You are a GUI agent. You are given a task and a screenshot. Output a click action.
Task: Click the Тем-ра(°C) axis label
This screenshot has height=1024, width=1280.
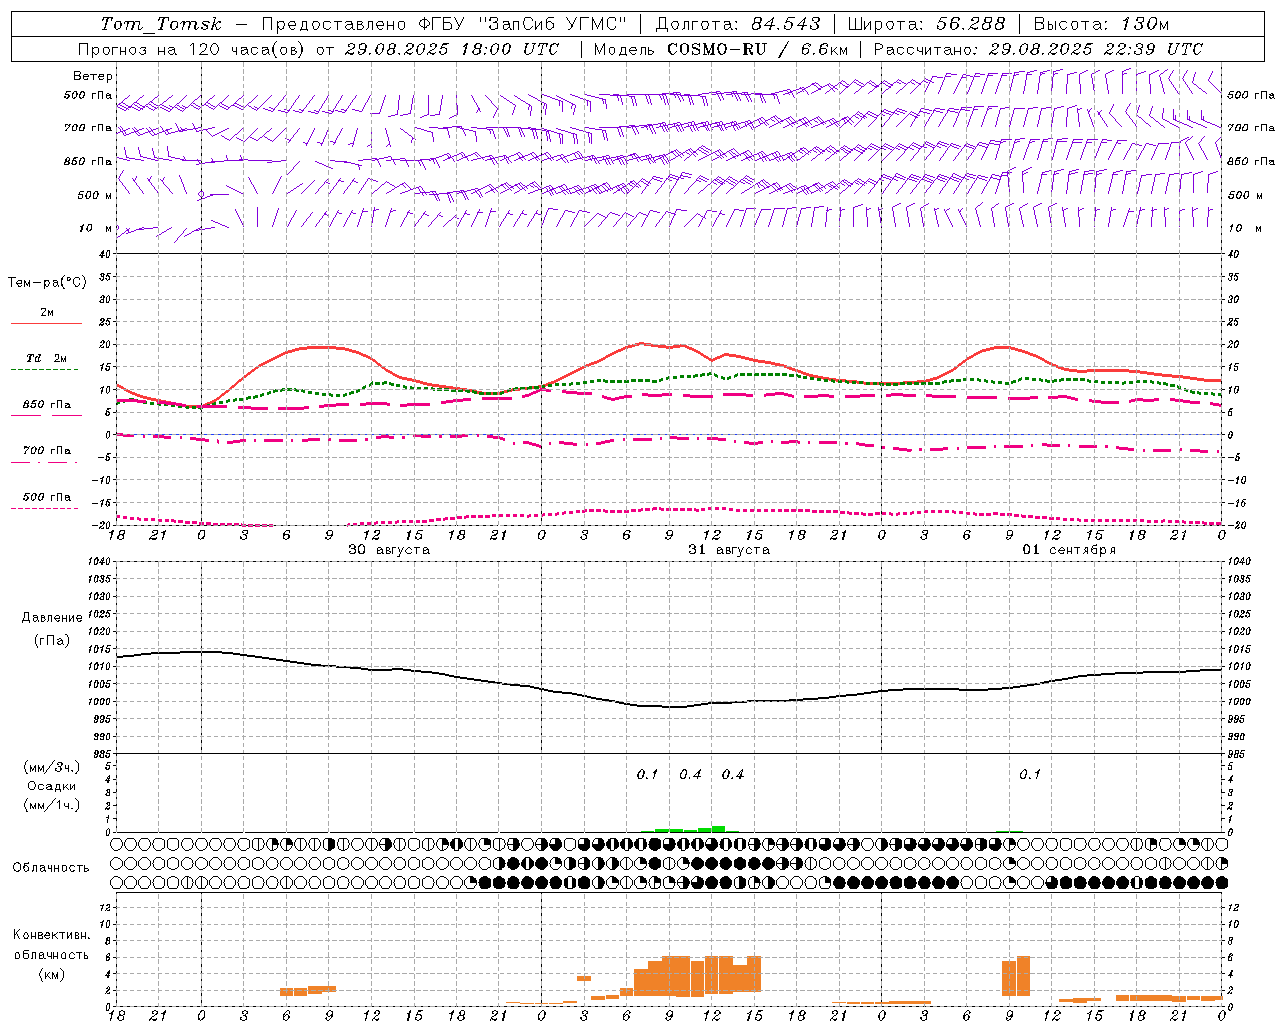(x=47, y=282)
